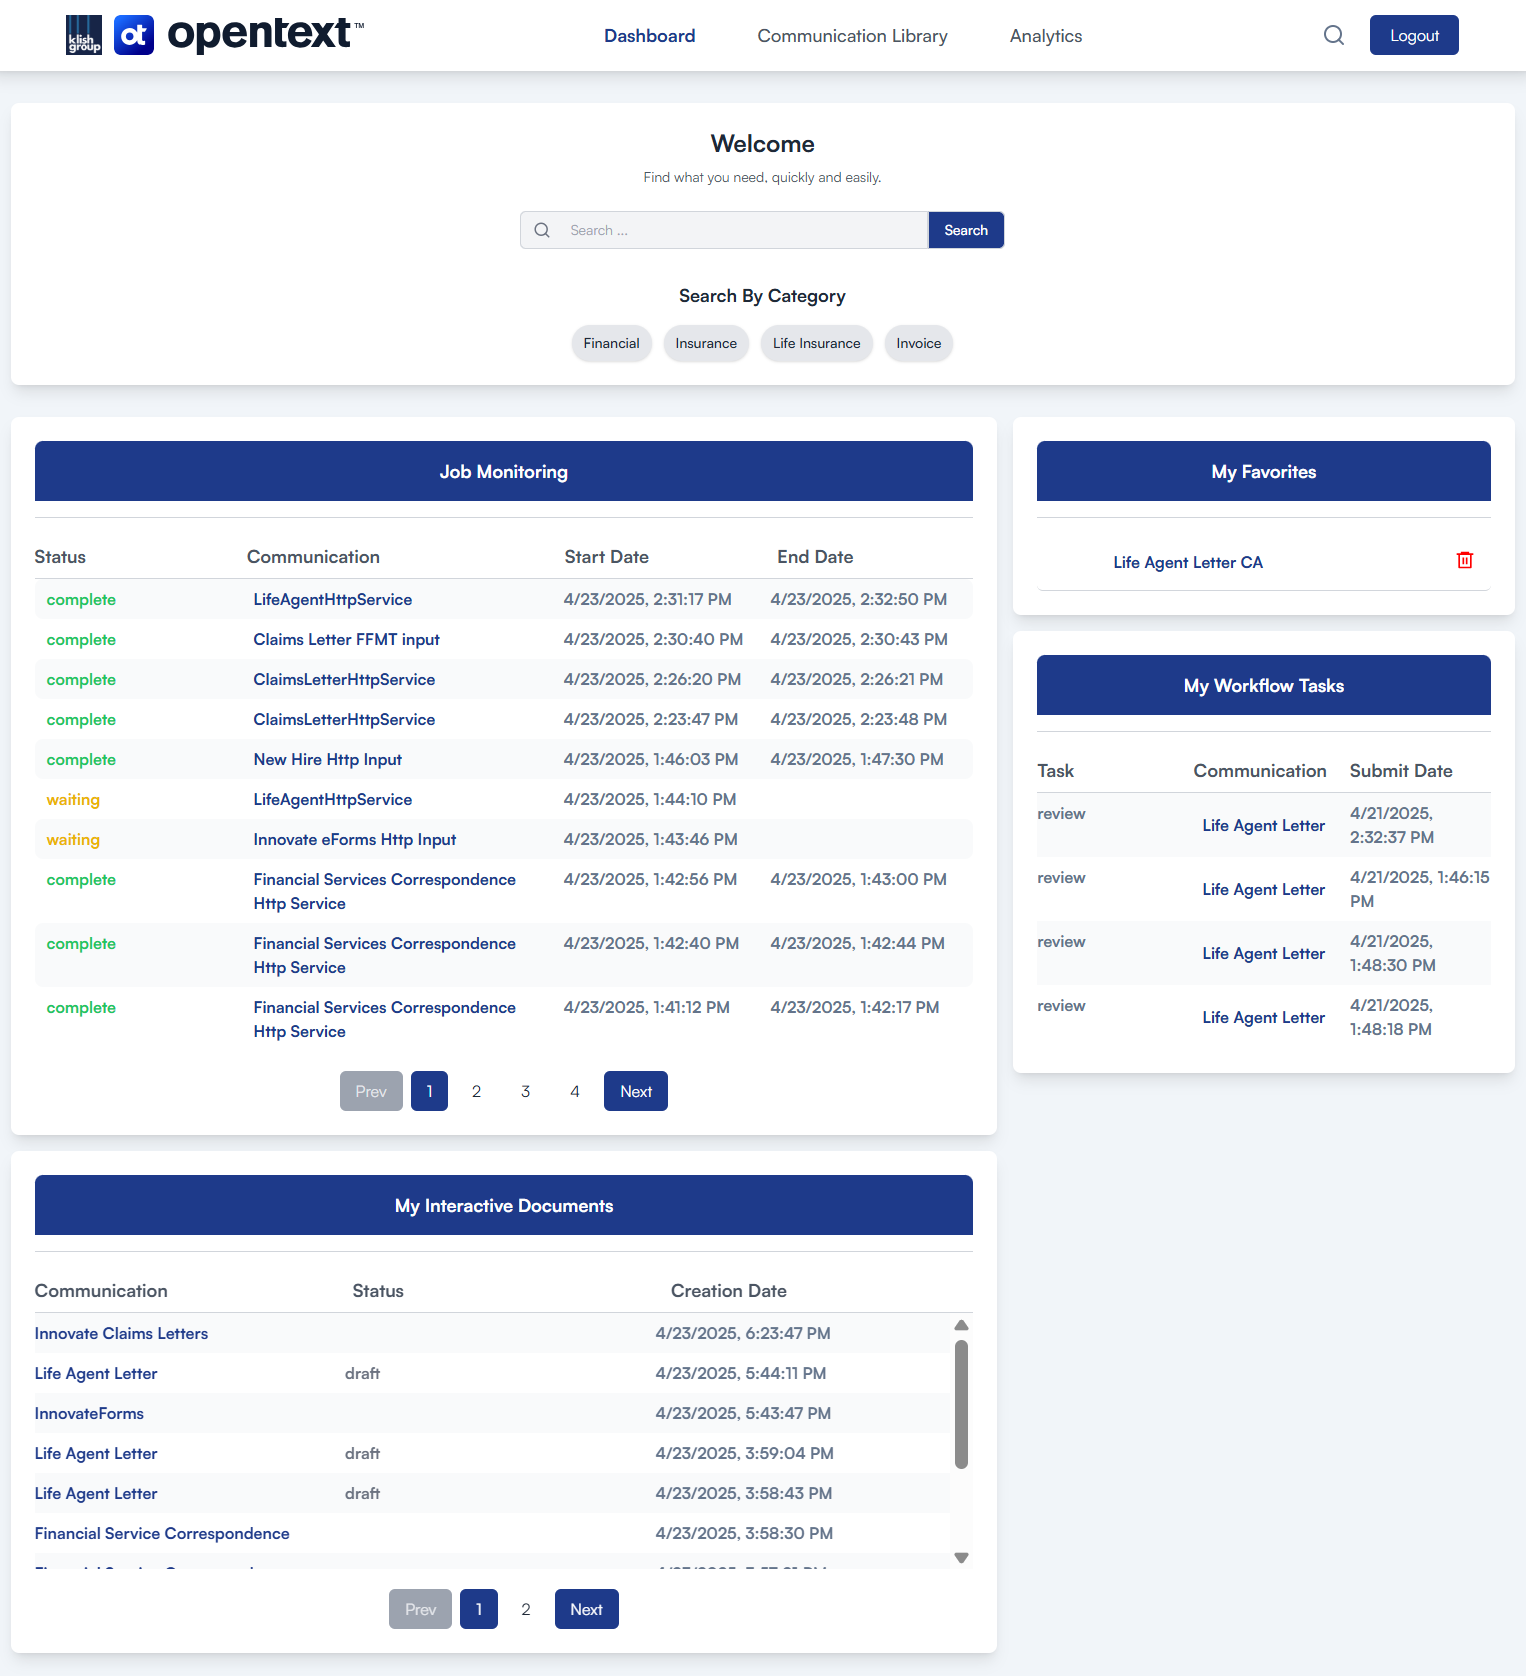Open the Dashboard menu item

pyautogui.click(x=650, y=36)
